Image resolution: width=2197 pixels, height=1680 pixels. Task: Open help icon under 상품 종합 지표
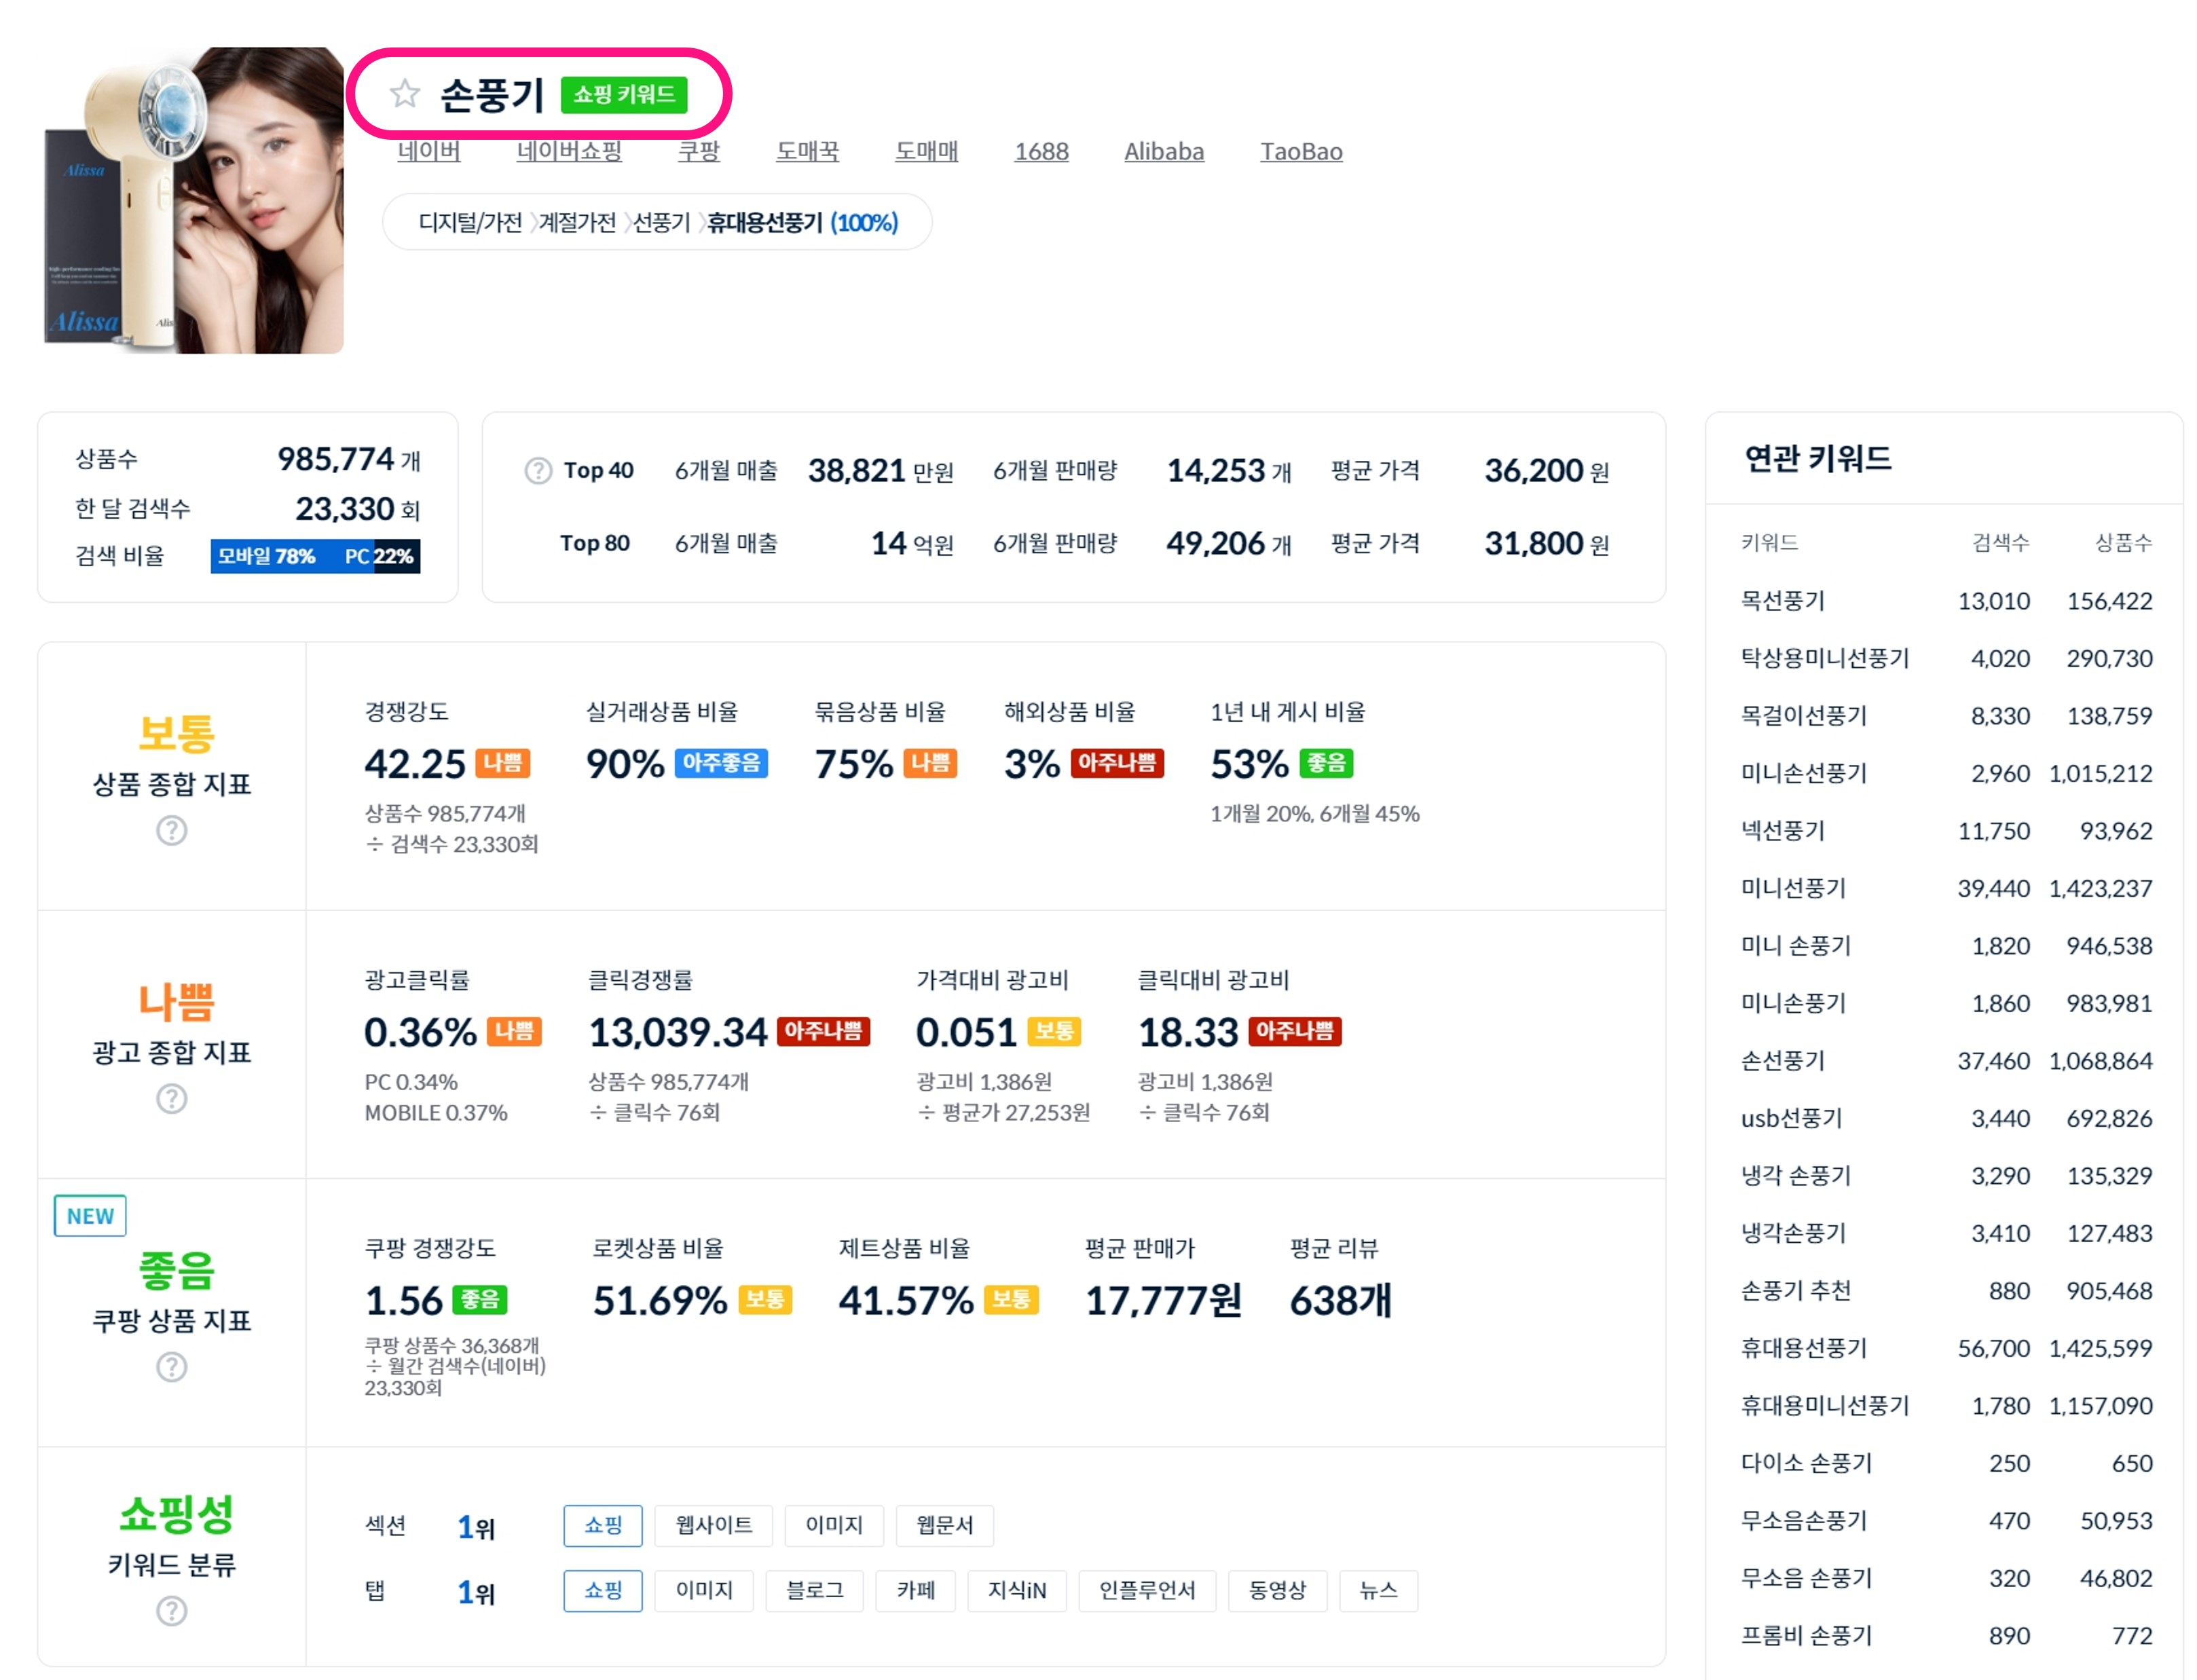[171, 830]
